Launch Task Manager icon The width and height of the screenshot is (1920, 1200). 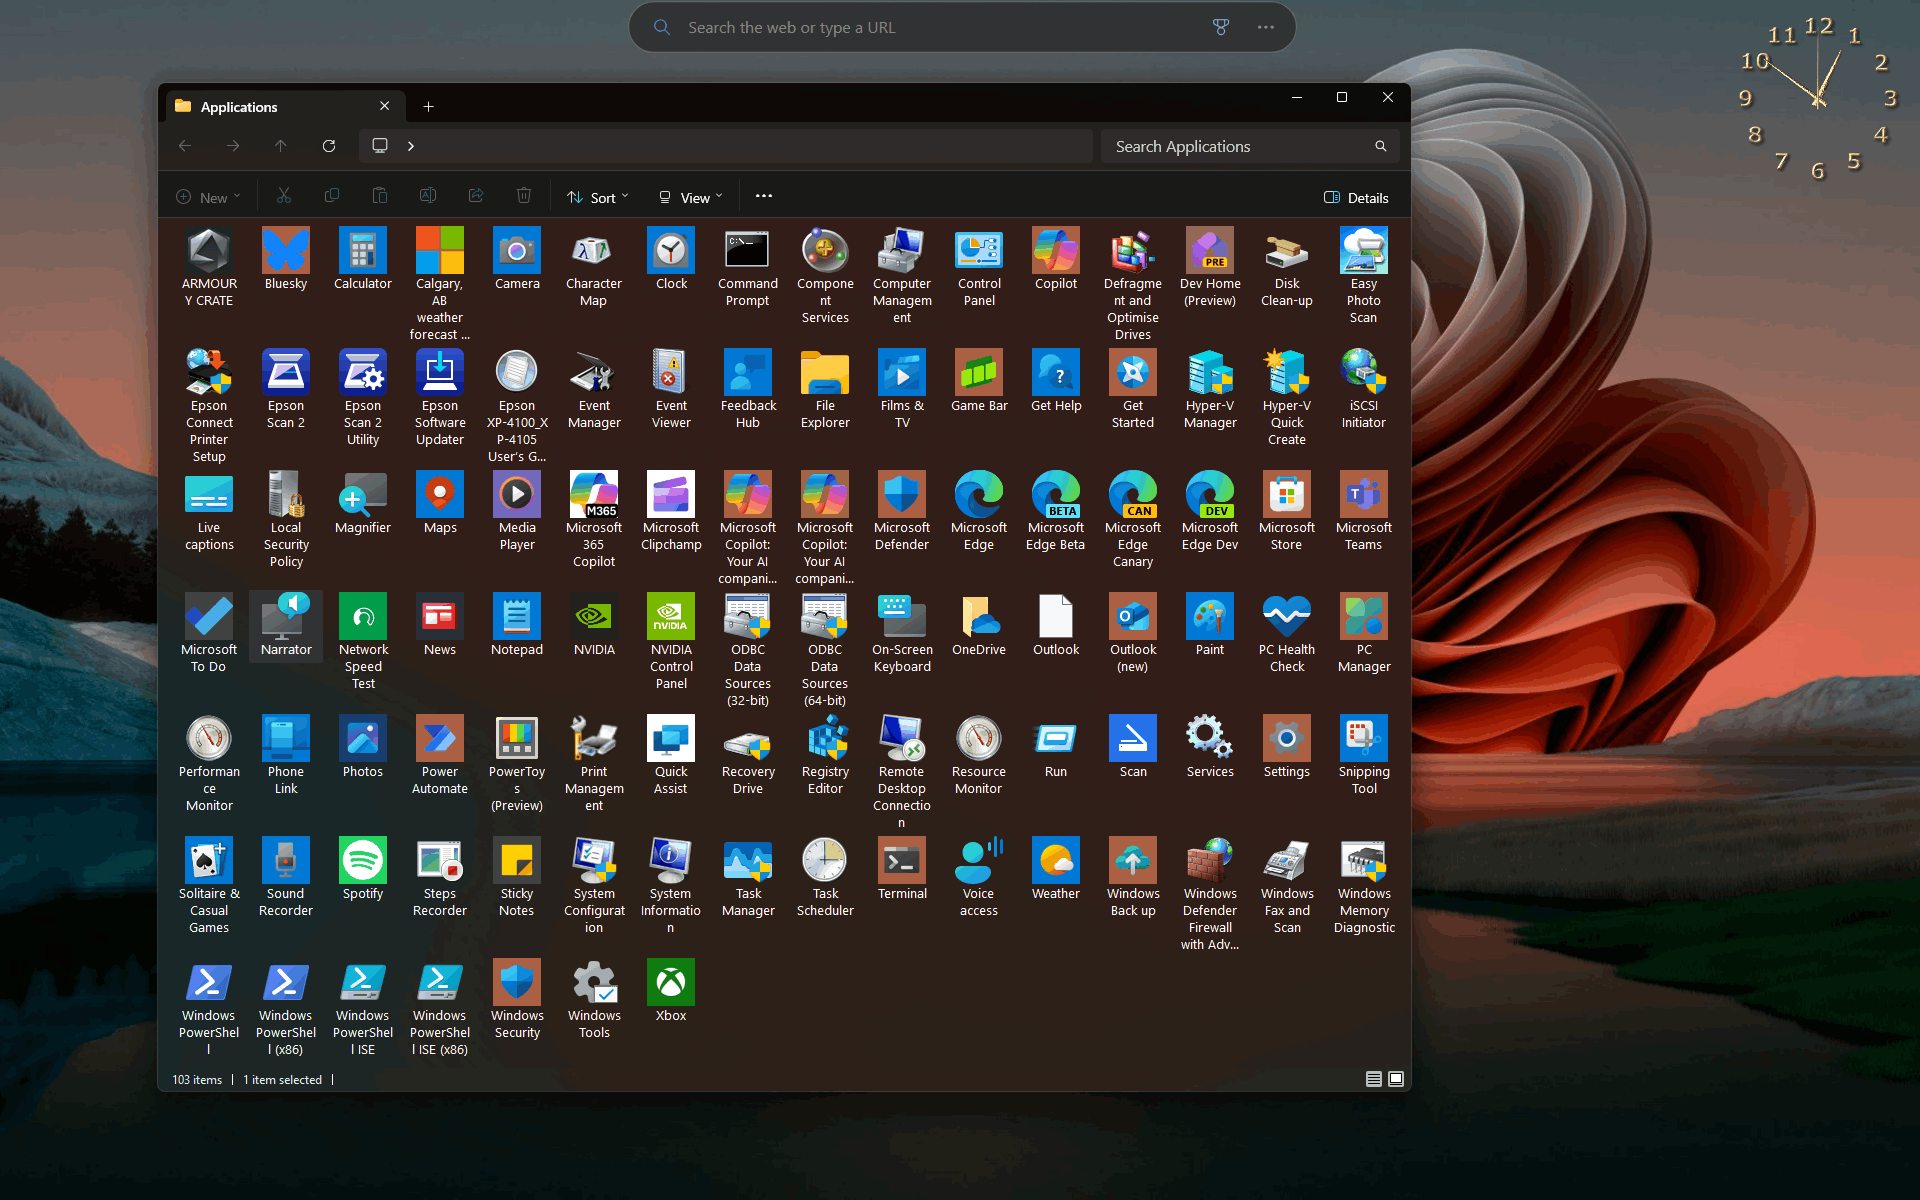[748, 861]
